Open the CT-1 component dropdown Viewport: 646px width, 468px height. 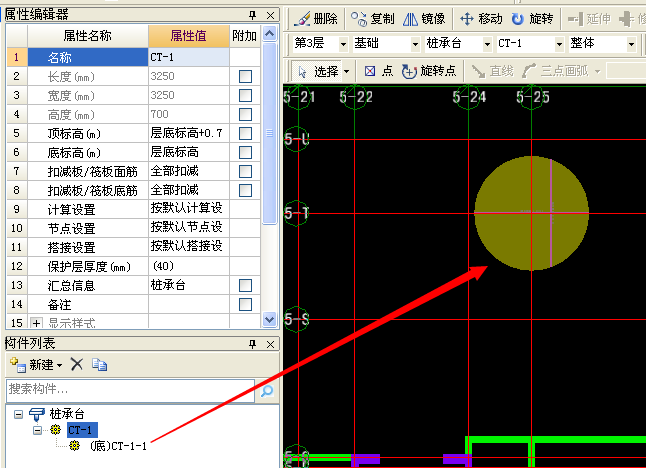click(559, 44)
